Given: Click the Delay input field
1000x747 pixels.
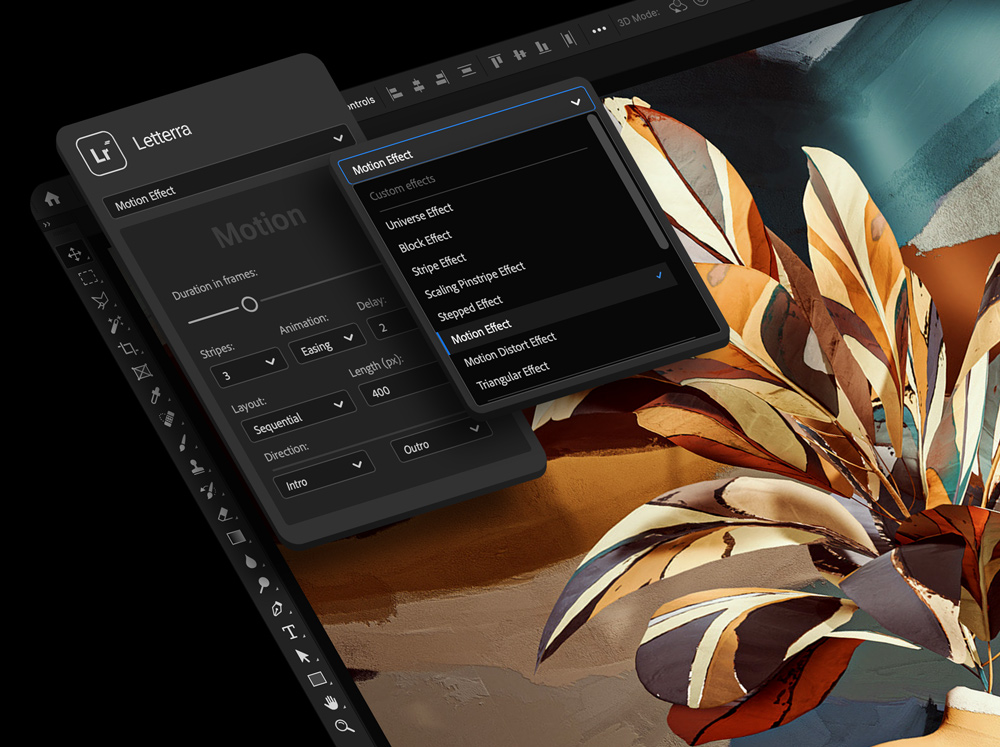Looking at the screenshot, I should (394, 324).
